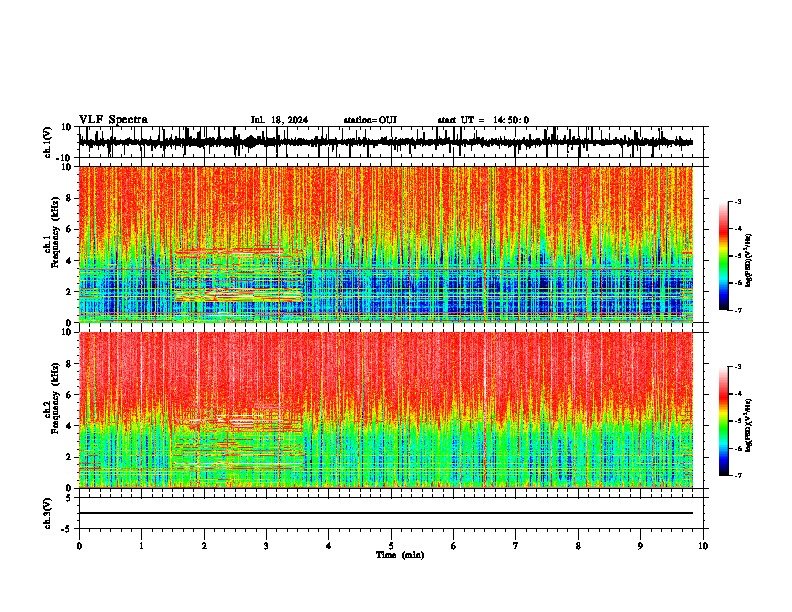Click the "5" tick on ch.3(V) axis
This screenshot has width=792, height=612.
(x=69, y=498)
